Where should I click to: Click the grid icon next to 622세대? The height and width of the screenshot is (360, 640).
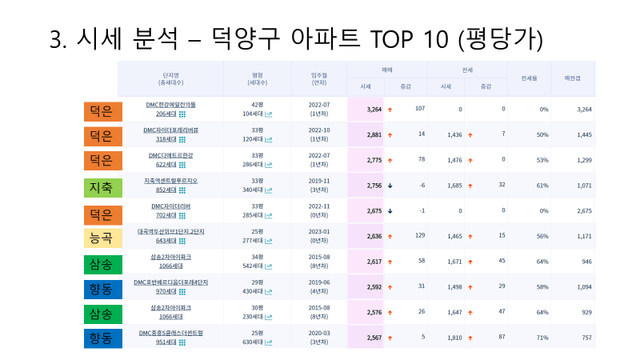tap(182, 165)
